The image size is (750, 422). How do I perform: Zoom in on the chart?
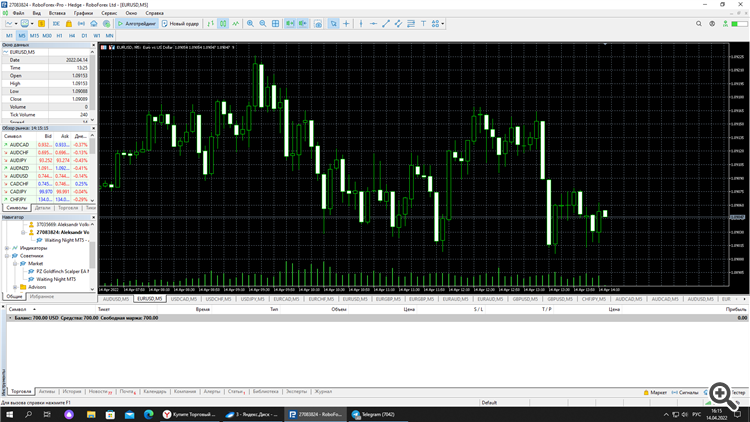tap(250, 23)
